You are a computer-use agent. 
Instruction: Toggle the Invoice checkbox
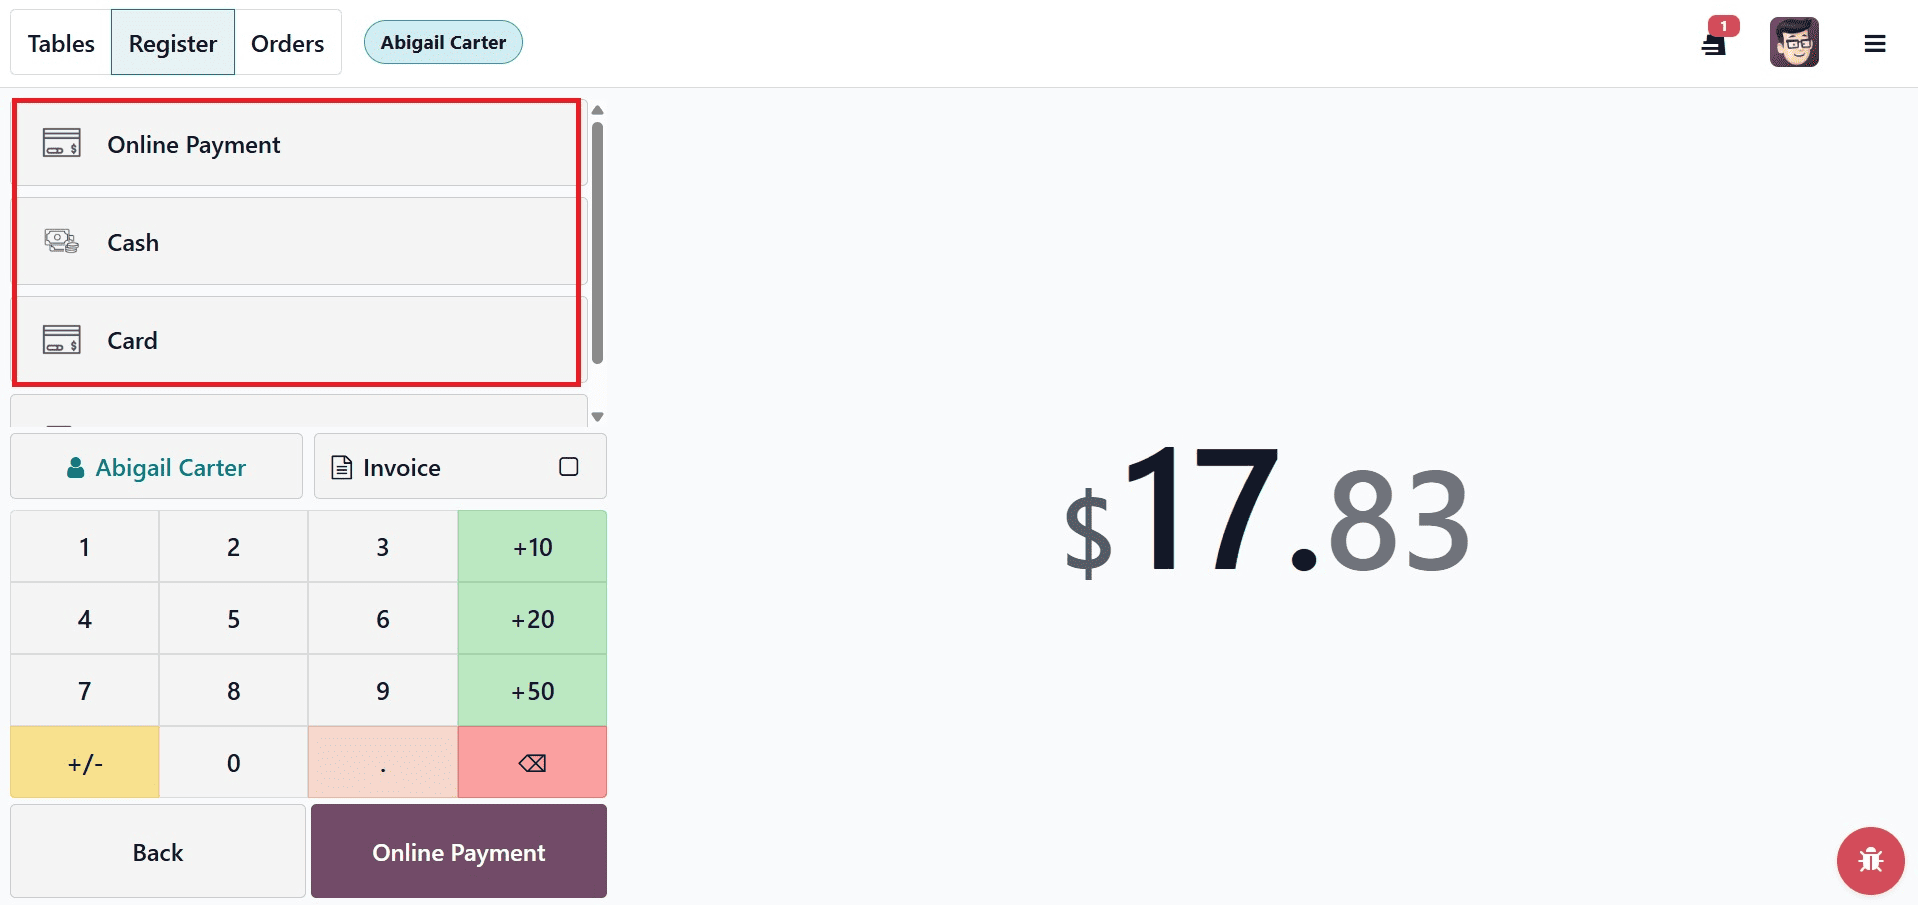coord(568,465)
